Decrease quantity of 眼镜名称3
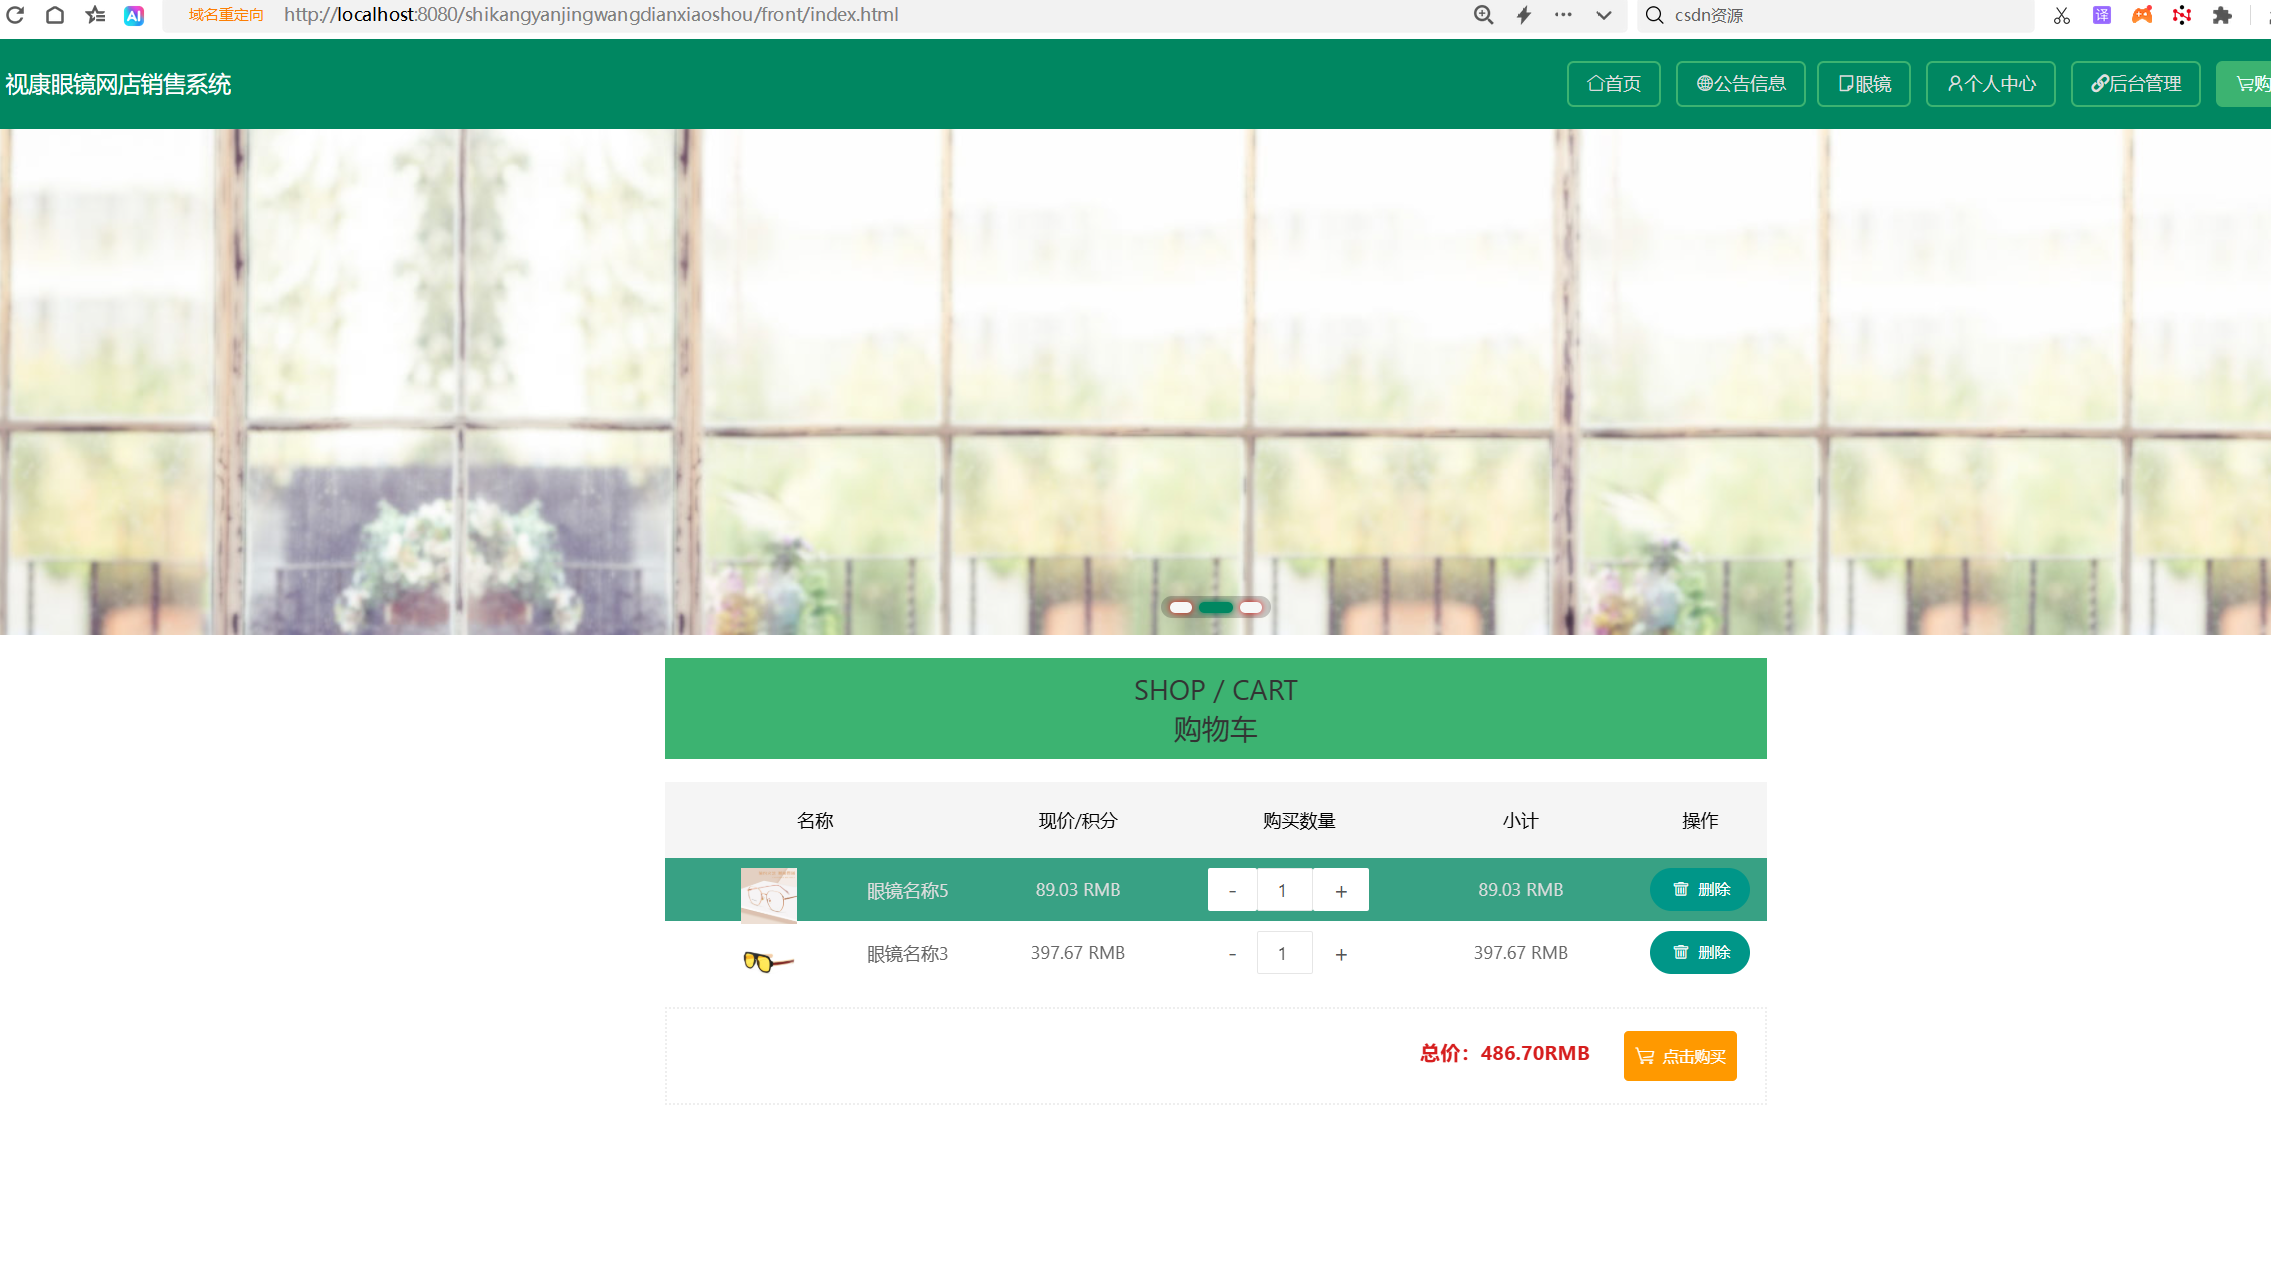Viewport: 2271px width, 1275px height. (1232, 954)
